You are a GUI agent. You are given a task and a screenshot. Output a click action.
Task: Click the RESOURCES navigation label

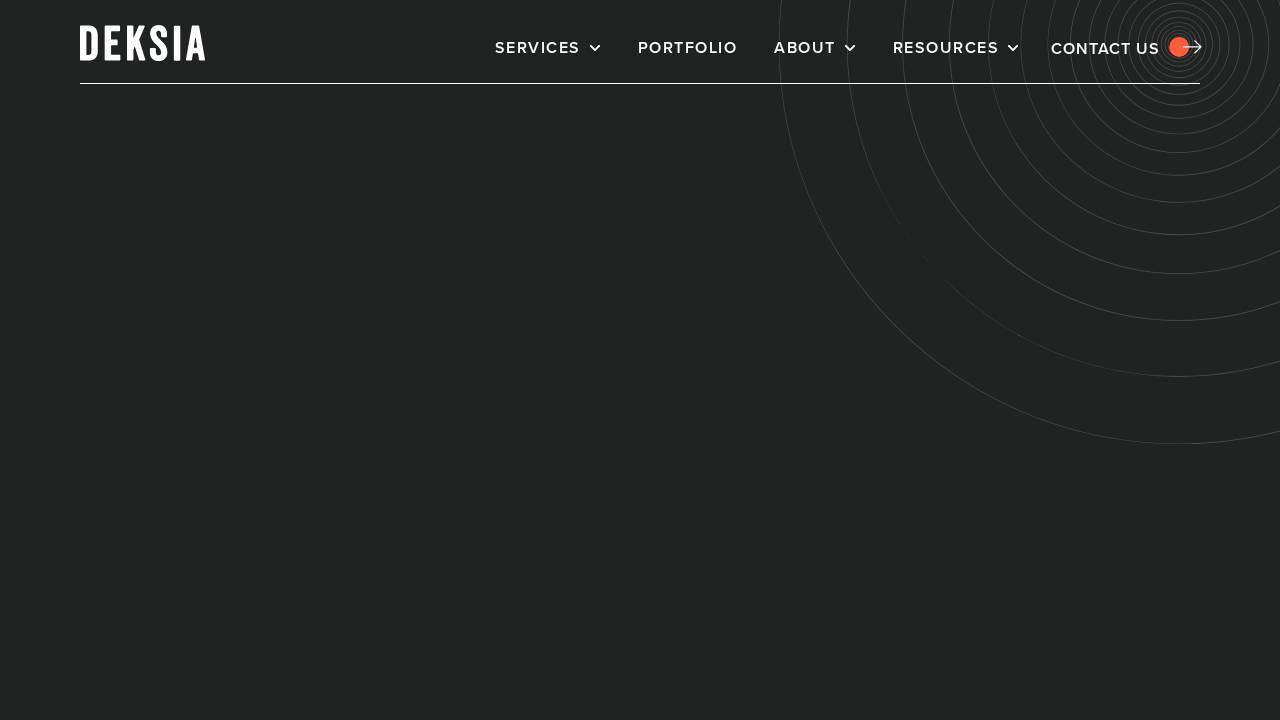point(945,48)
